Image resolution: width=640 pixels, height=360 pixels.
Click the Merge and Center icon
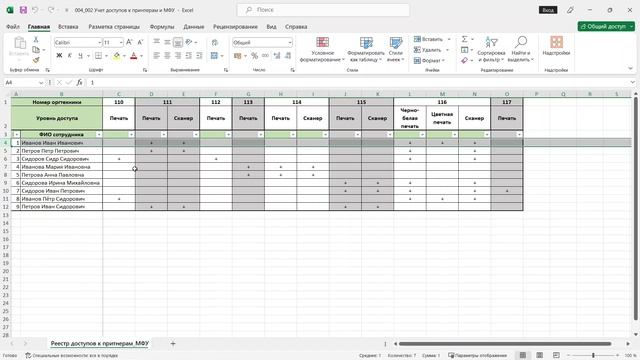pos(214,56)
